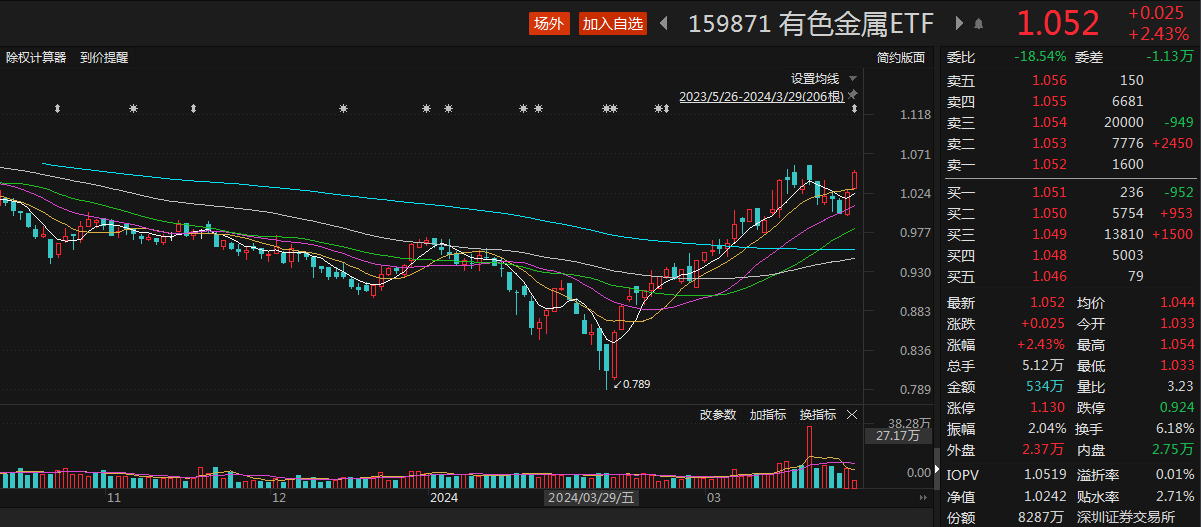The image size is (1201, 527).
Task: Switch to 简约版面 layout
Action: point(901,58)
